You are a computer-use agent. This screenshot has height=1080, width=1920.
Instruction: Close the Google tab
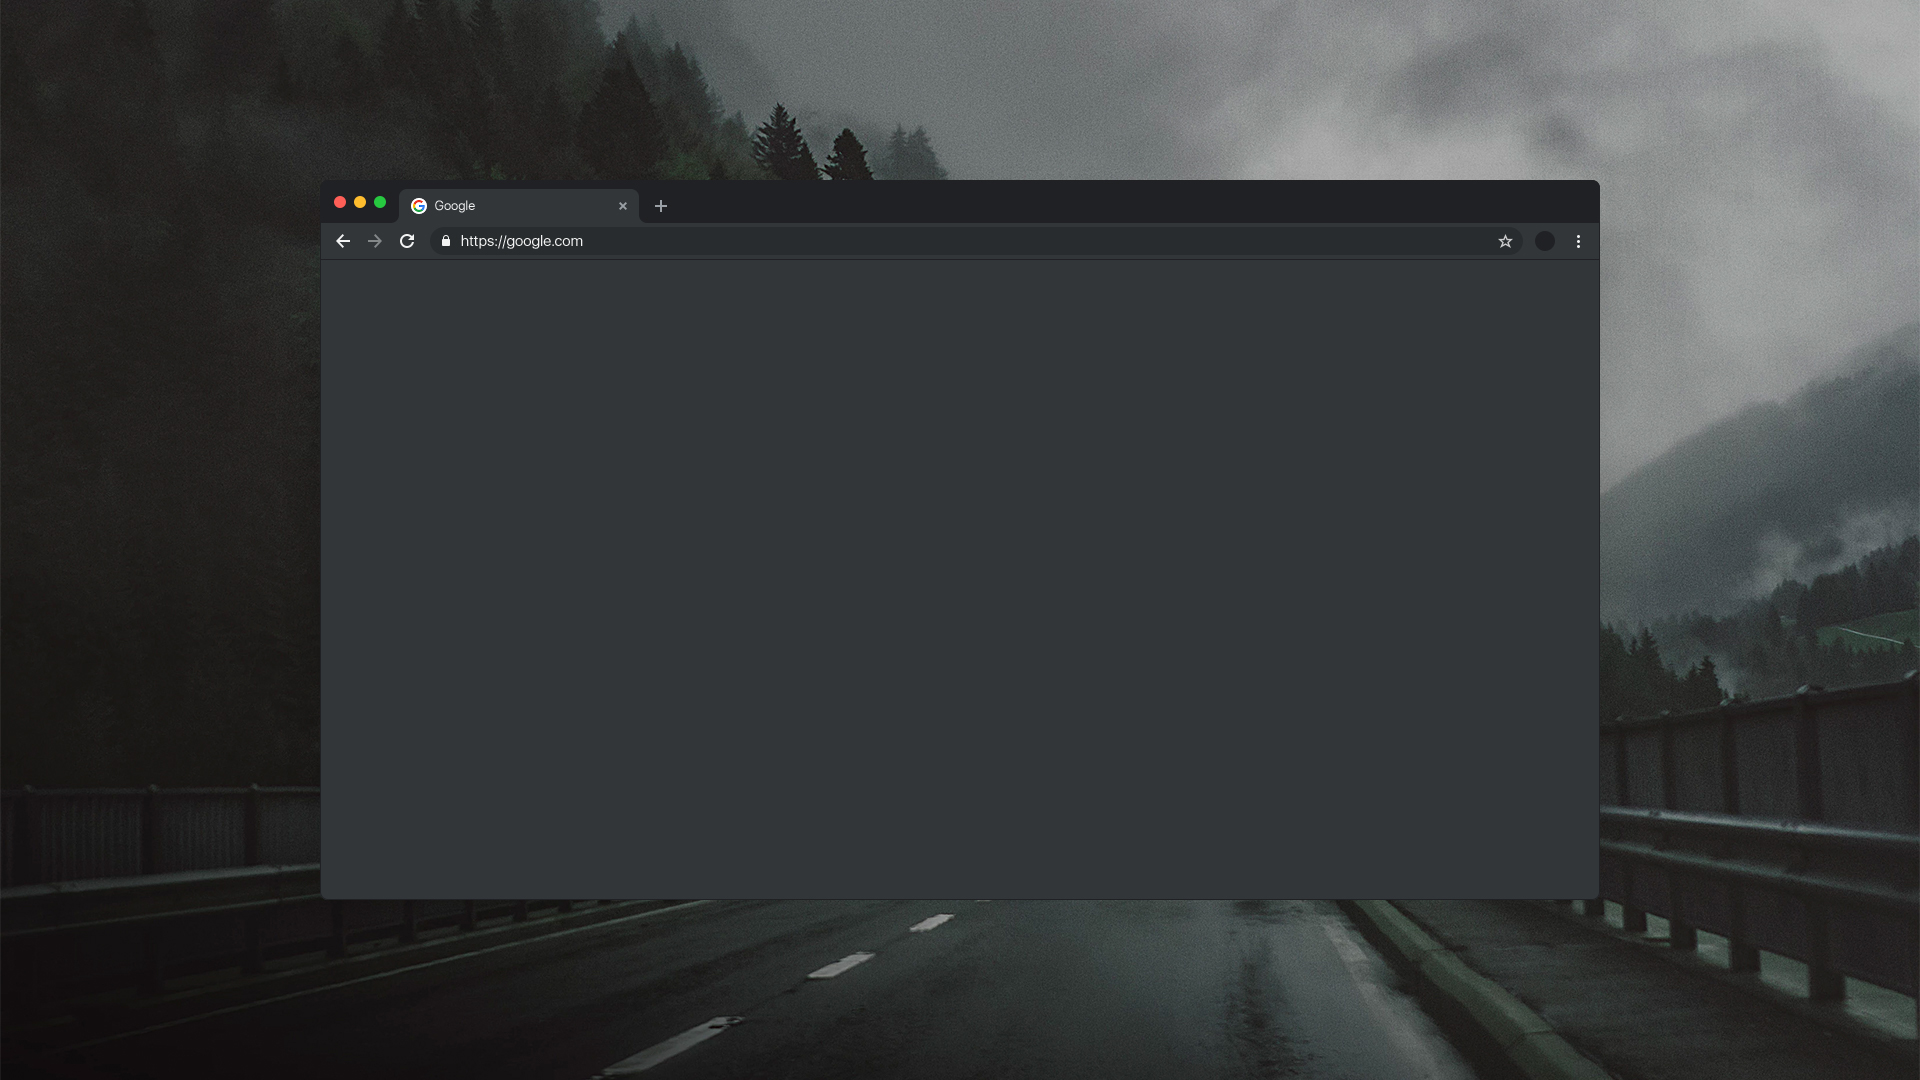pos(623,206)
